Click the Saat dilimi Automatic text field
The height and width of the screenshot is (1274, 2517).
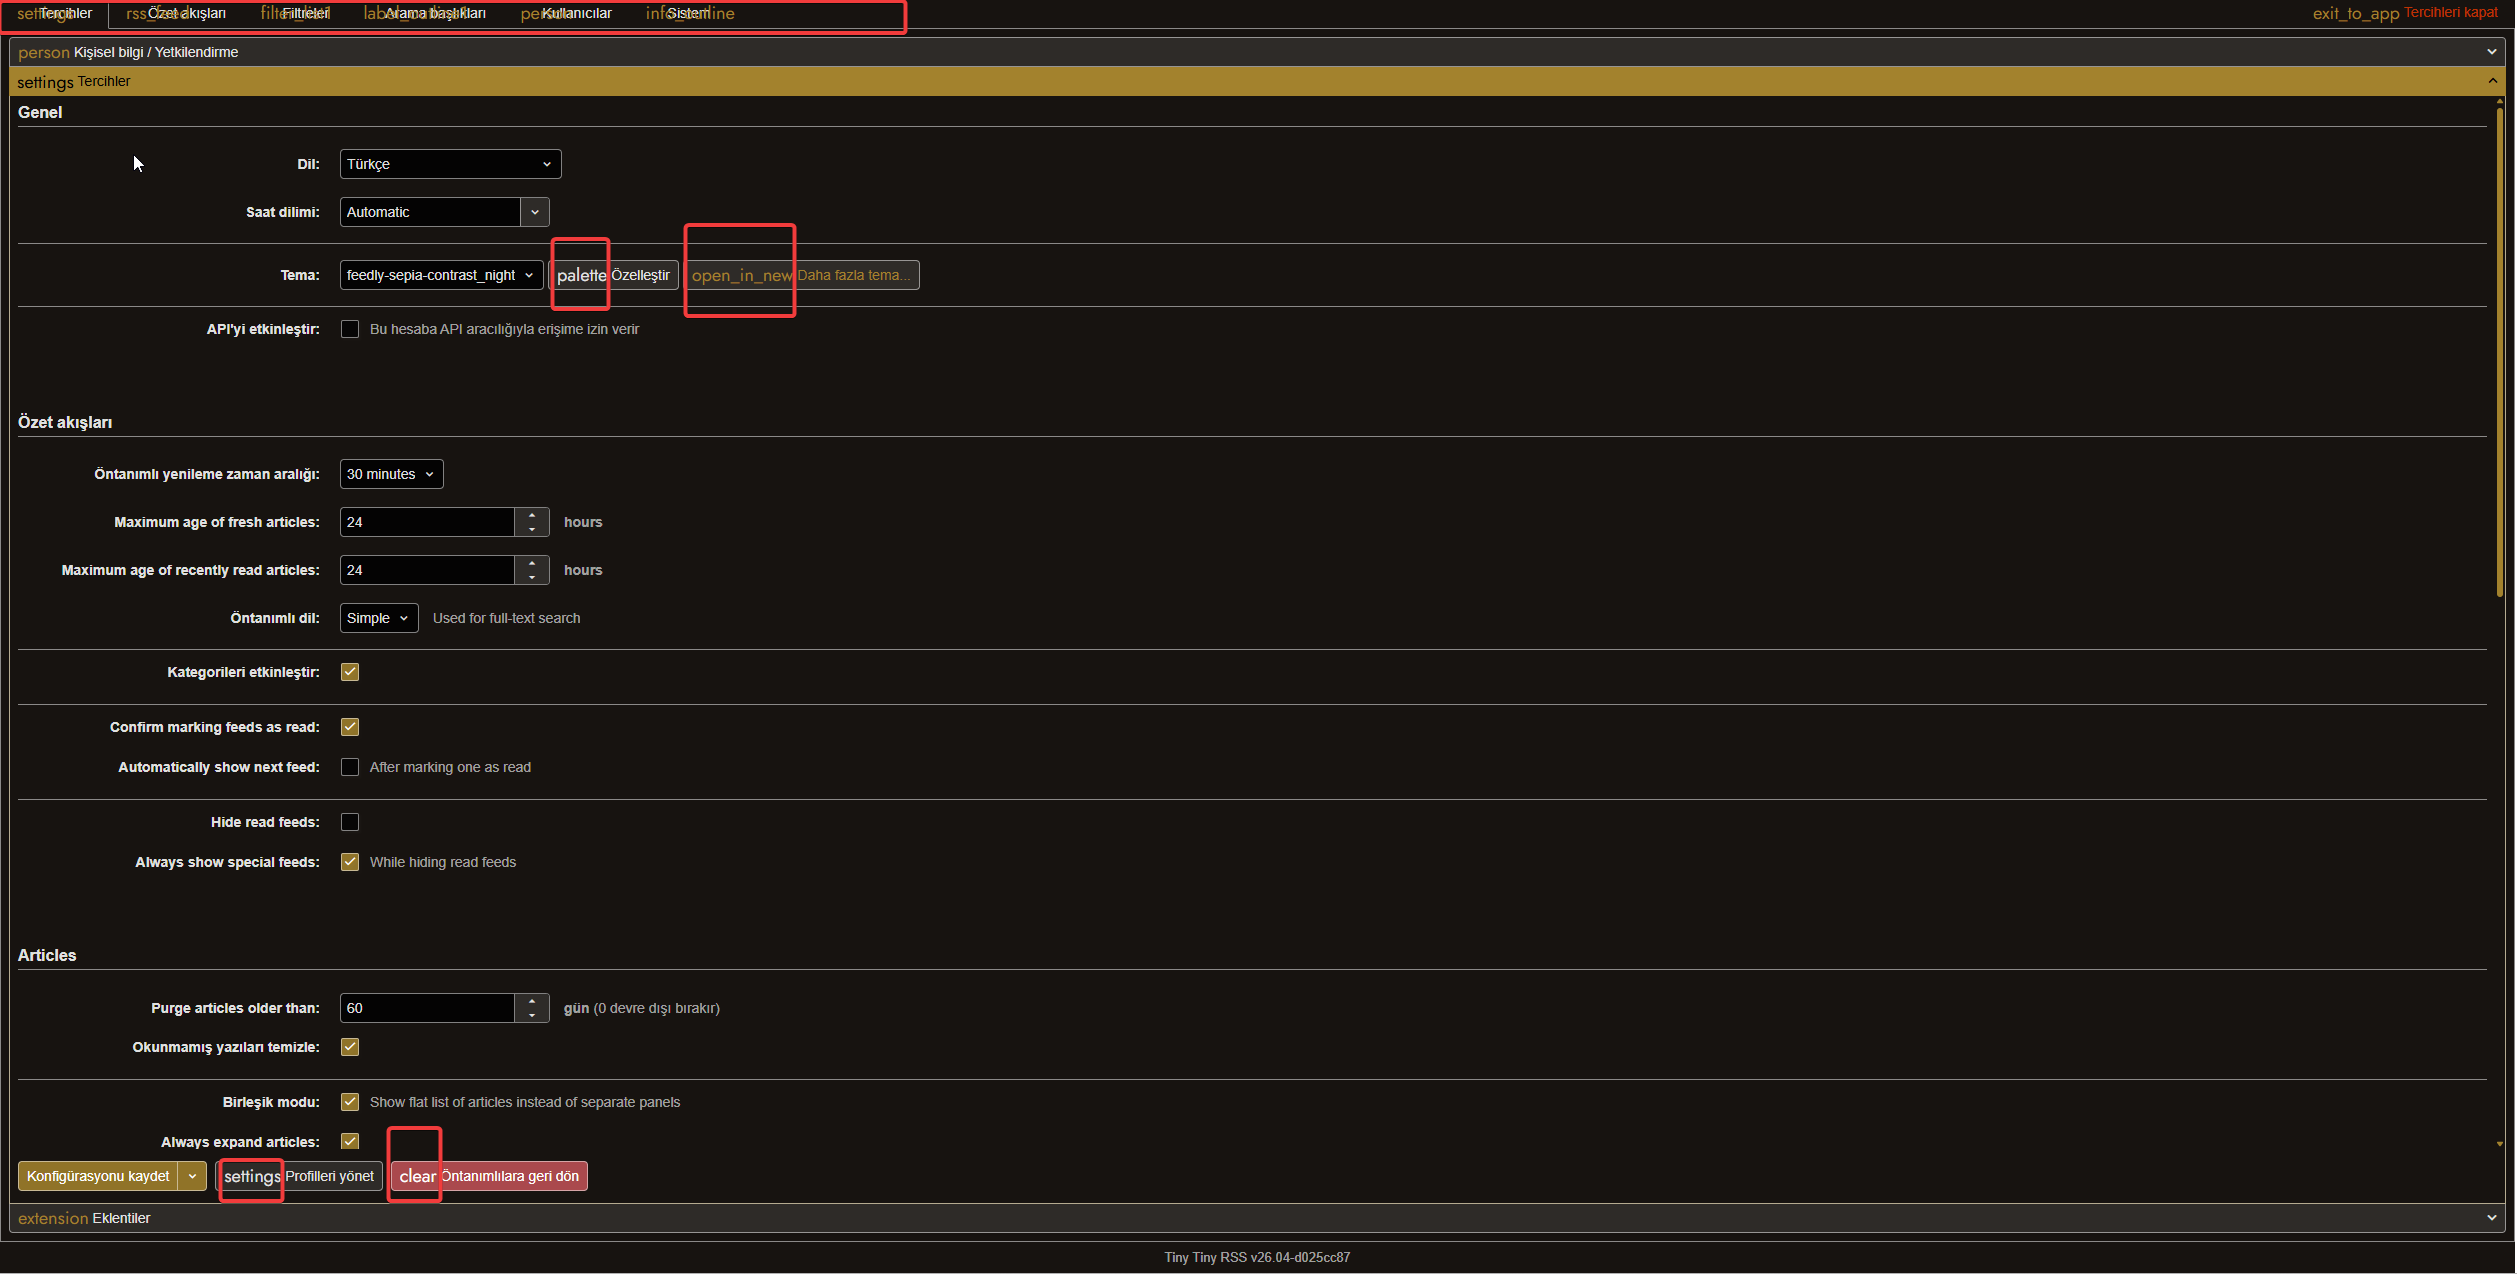point(430,212)
